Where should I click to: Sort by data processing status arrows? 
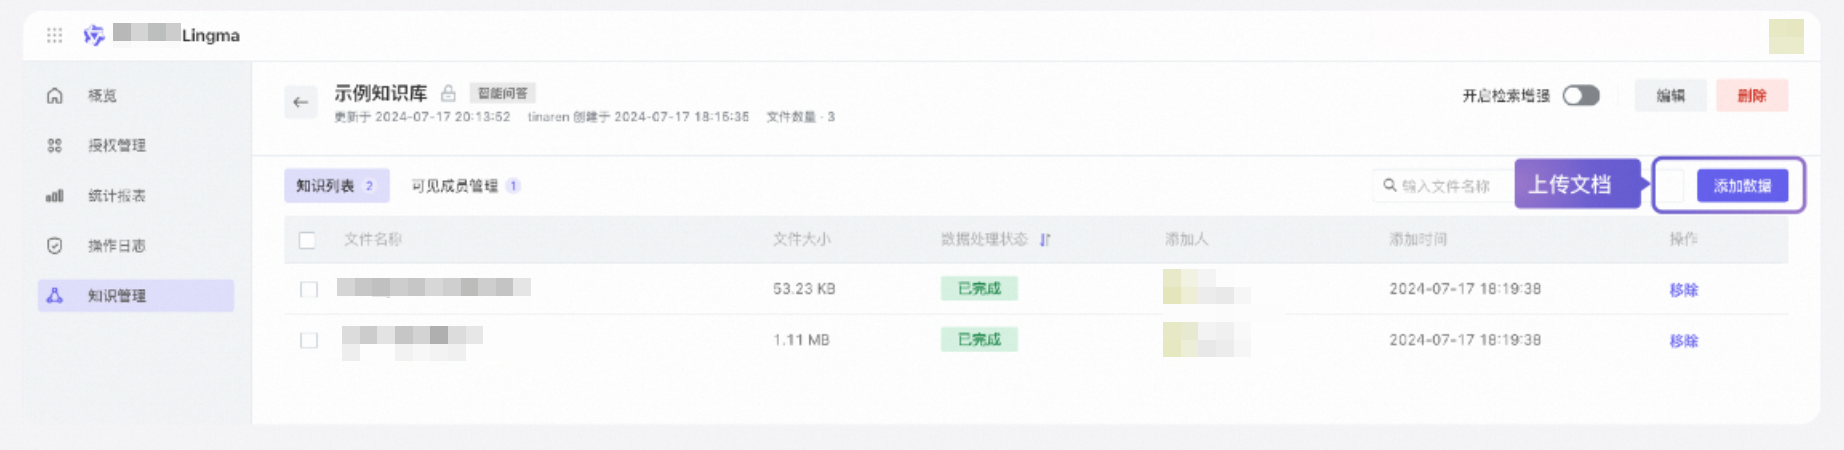(1045, 240)
